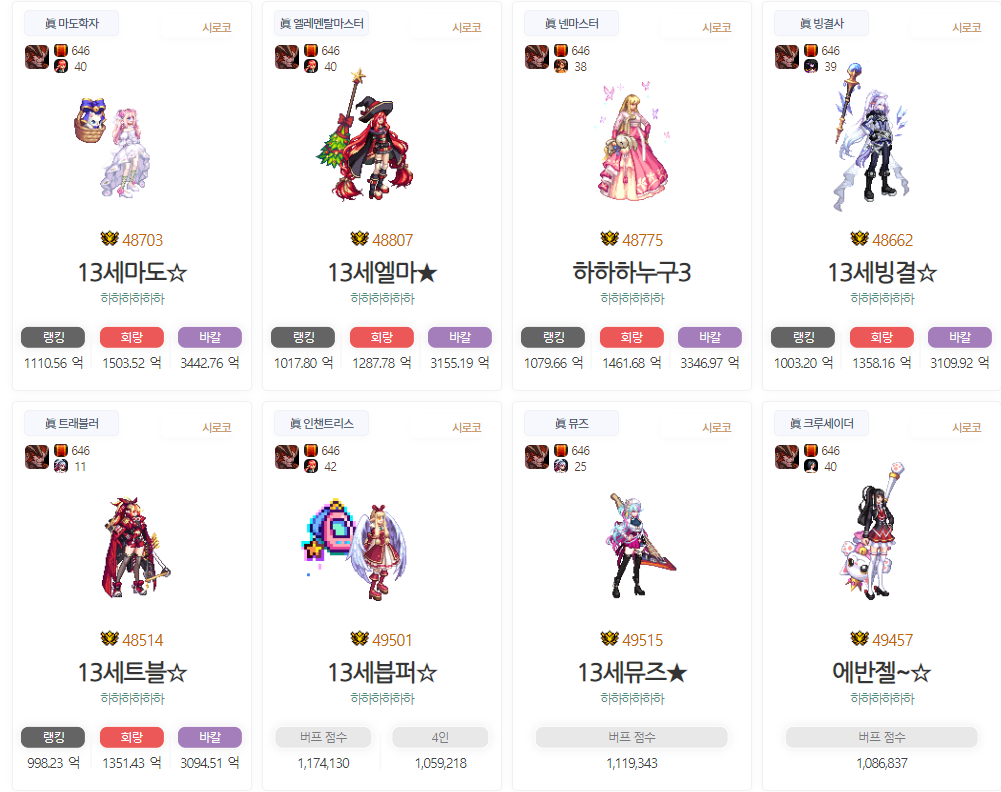Click the 4인 label on the 13세법퍼☆ card
Viewport: 1001px width, 792px height.
coord(440,737)
